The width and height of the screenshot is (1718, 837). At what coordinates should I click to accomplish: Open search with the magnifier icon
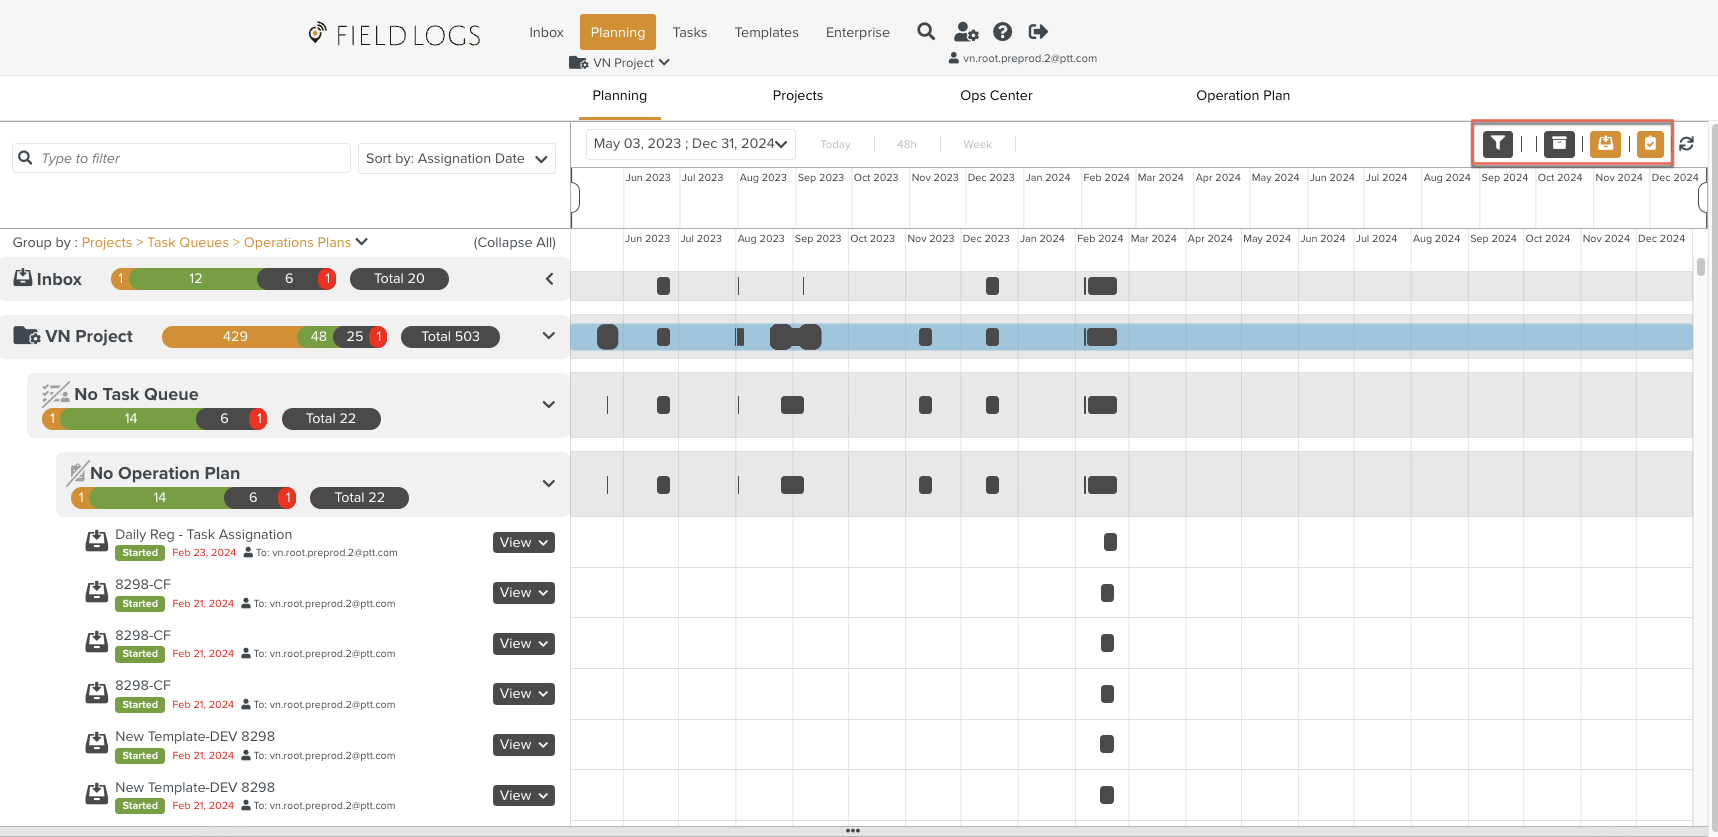click(926, 32)
